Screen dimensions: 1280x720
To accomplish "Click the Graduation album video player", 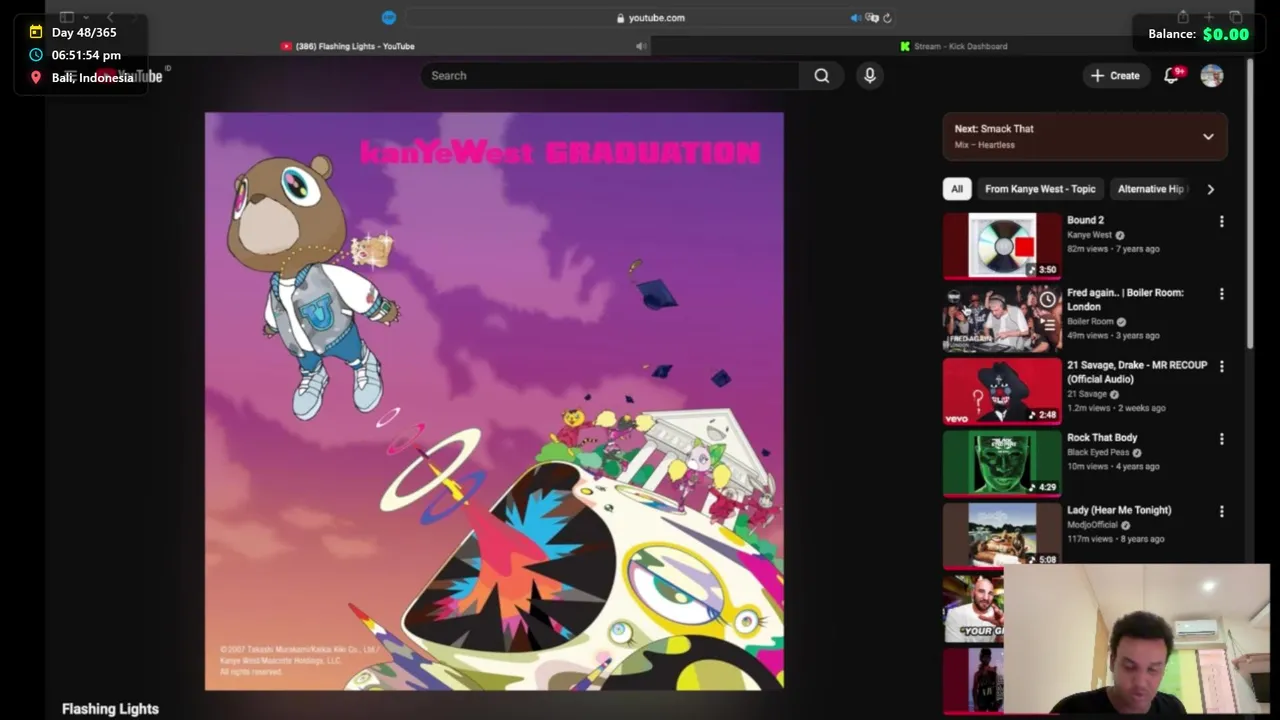I will pos(494,401).
